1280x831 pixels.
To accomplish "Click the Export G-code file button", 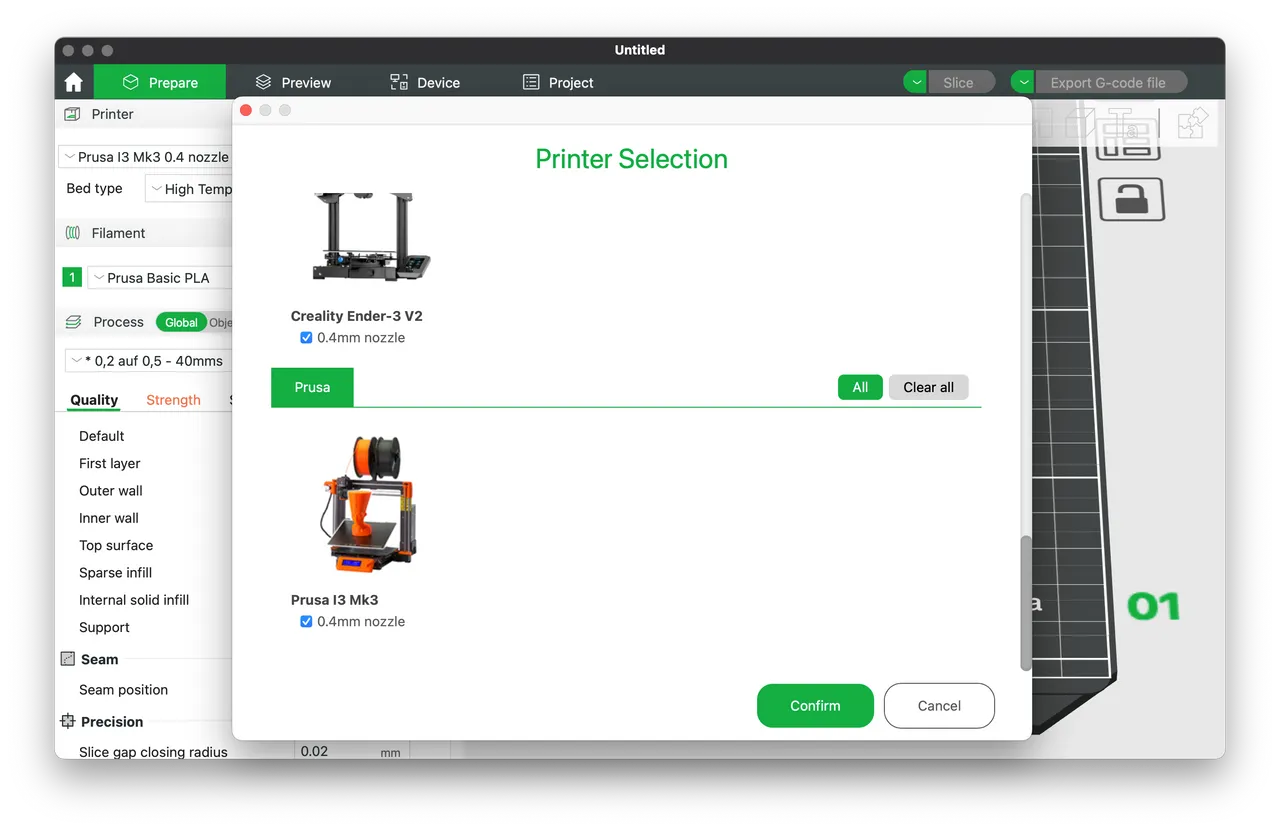I will point(1110,82).
